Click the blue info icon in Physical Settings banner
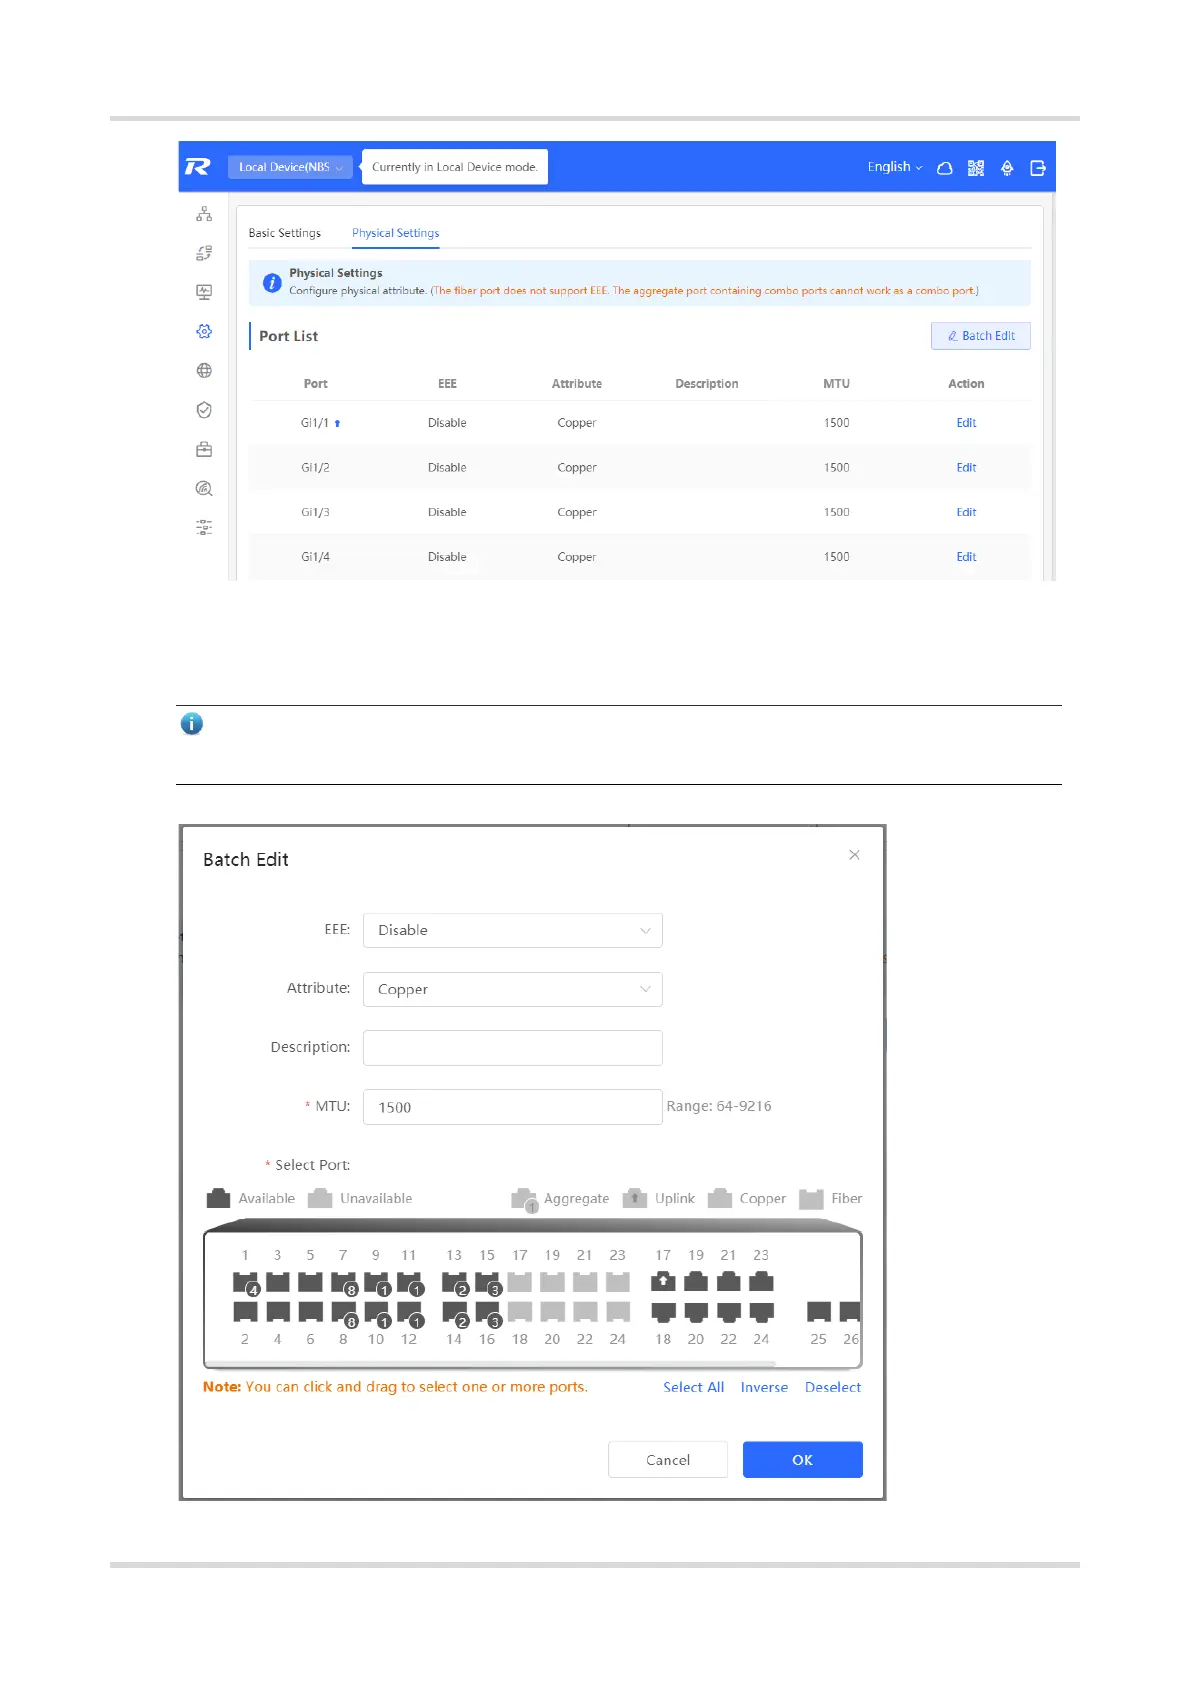1191x1684 pixels. point(271,283)
